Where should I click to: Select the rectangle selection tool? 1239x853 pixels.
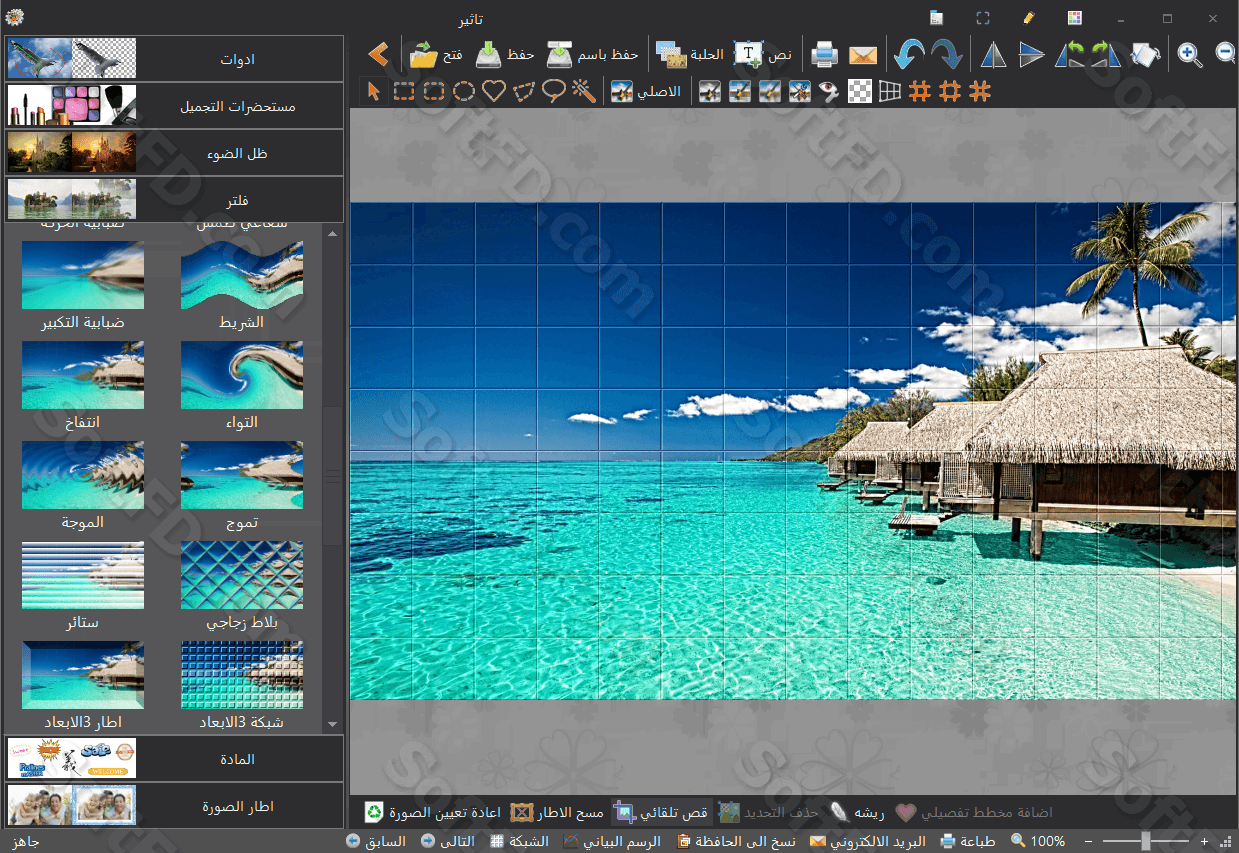coord(404,92)
